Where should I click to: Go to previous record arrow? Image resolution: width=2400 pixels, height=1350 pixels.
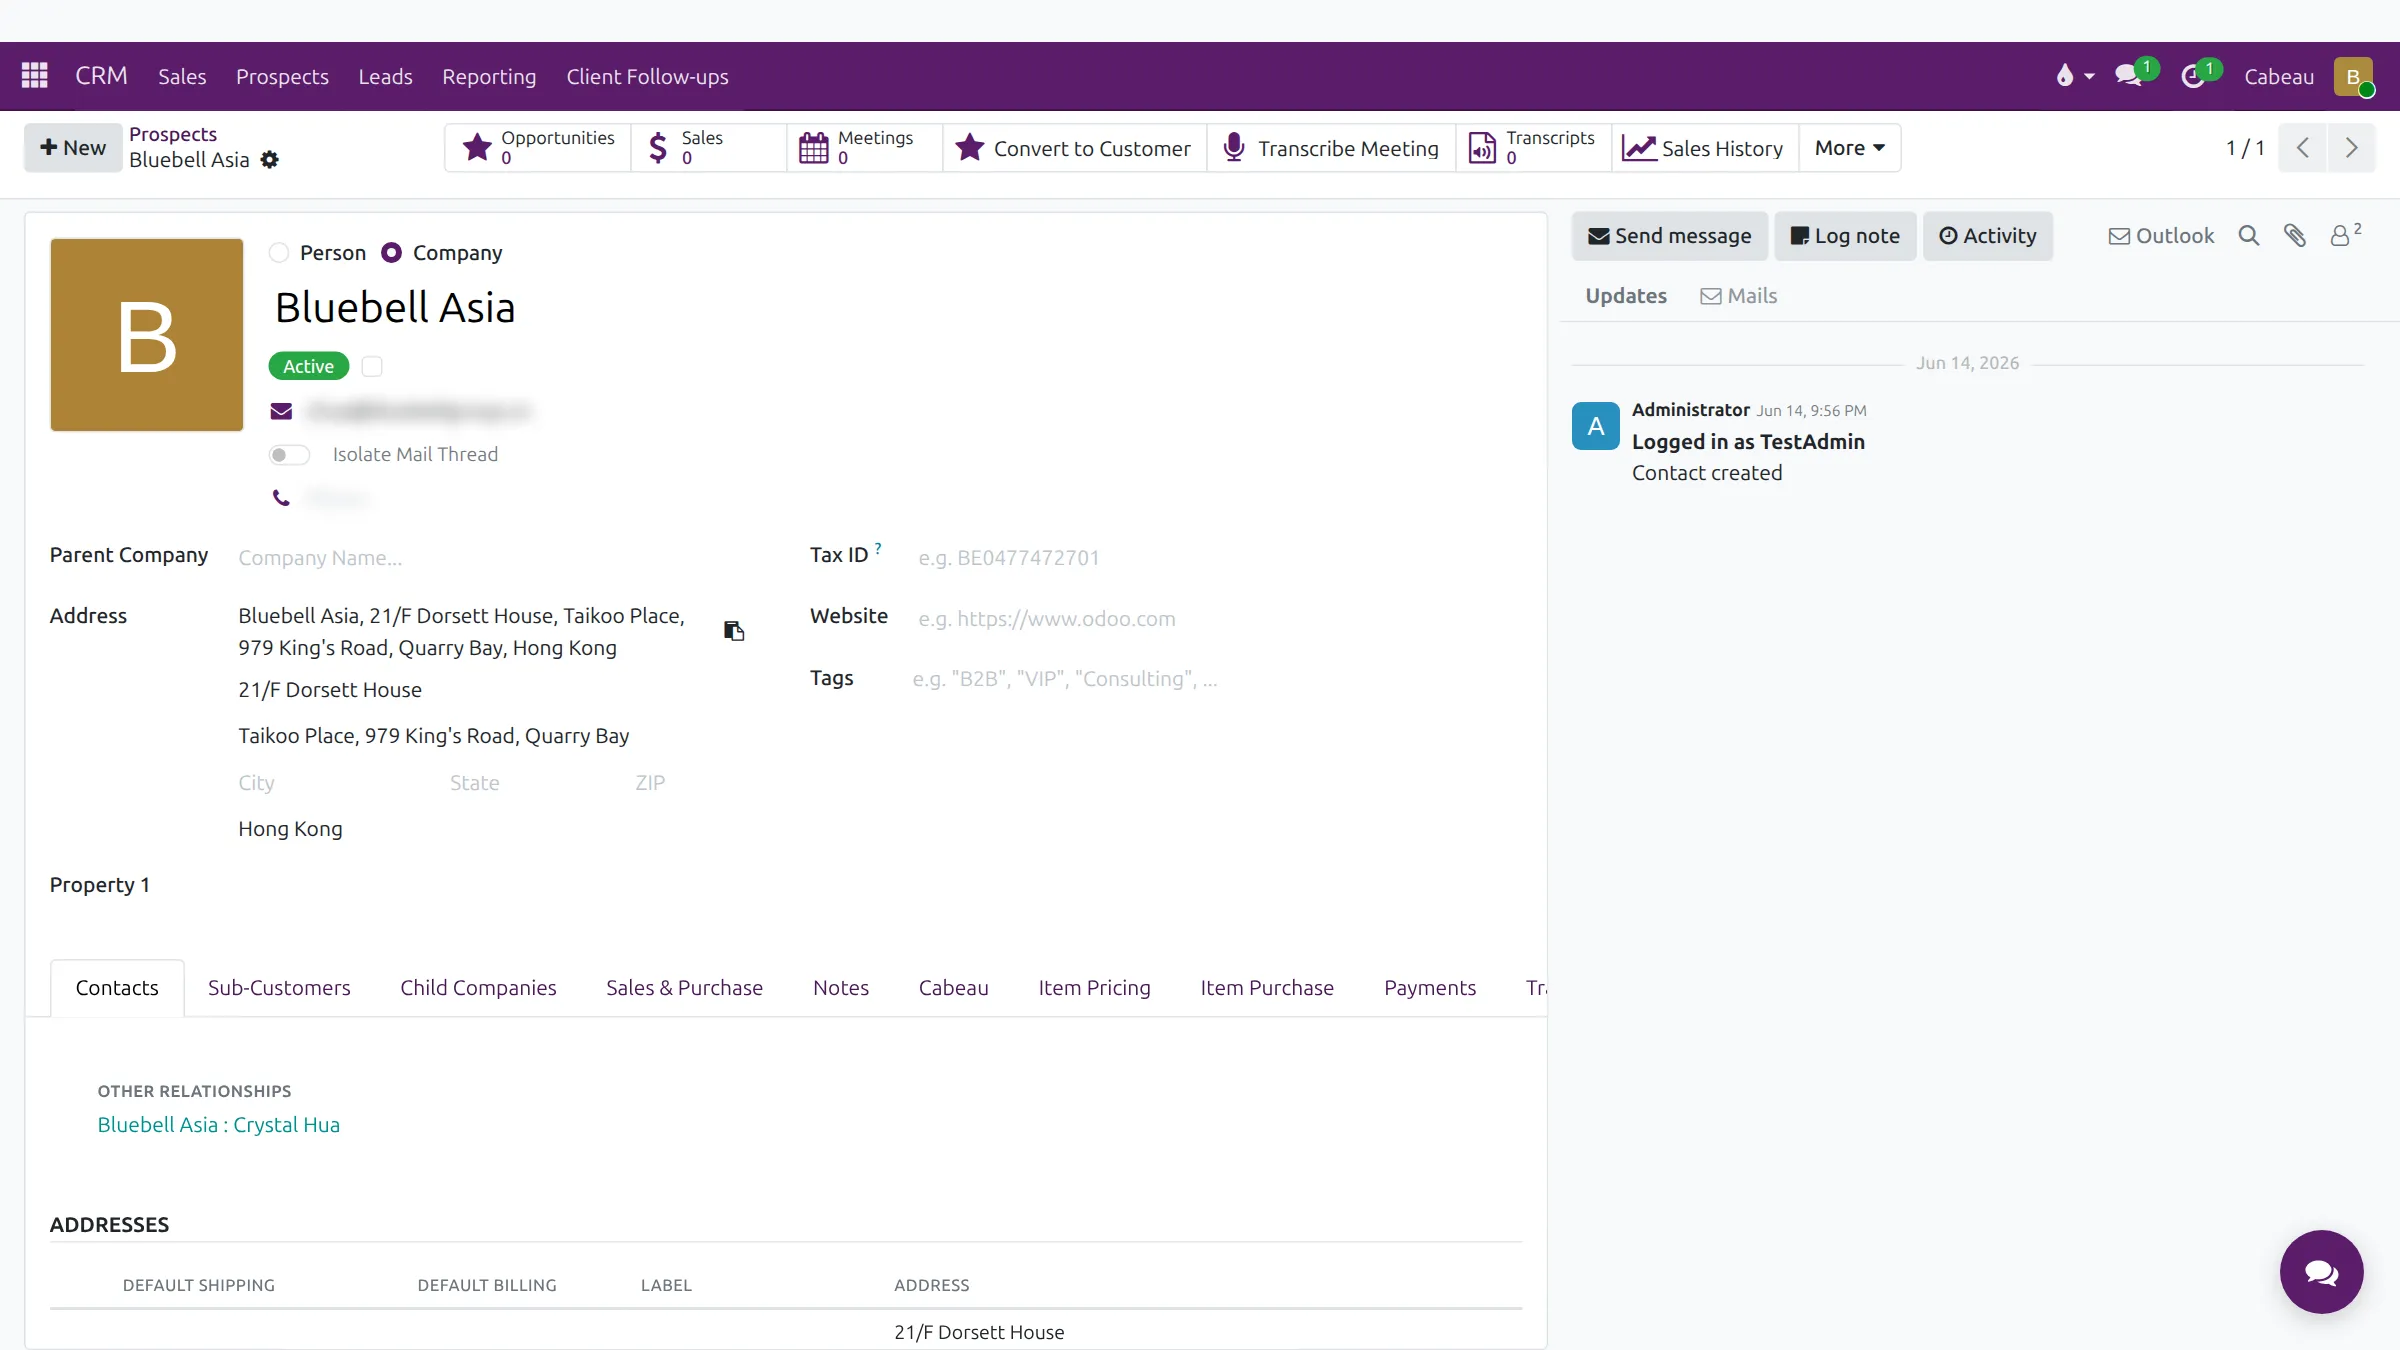coord(2303,148)
